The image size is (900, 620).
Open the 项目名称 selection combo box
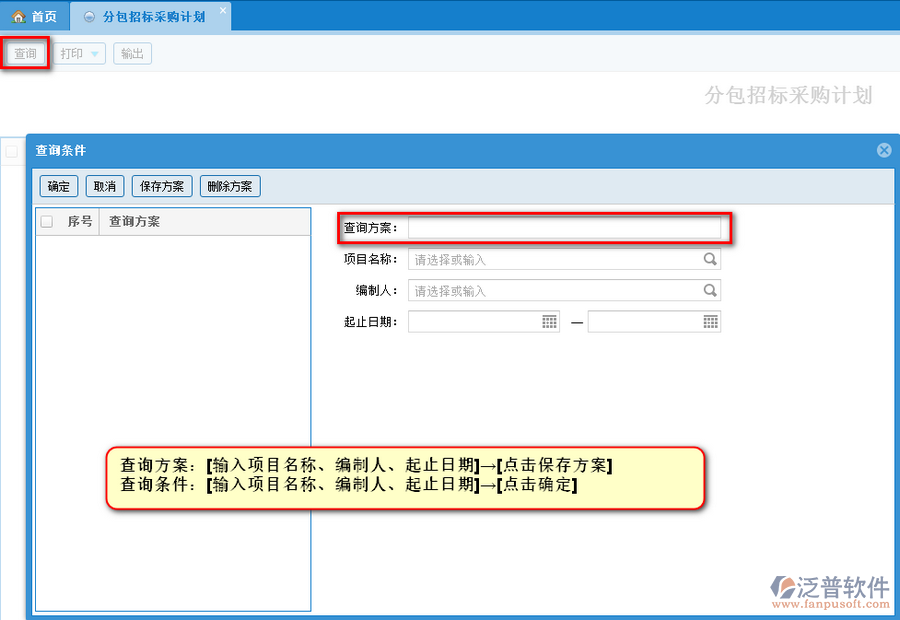[x=555, y=259]
